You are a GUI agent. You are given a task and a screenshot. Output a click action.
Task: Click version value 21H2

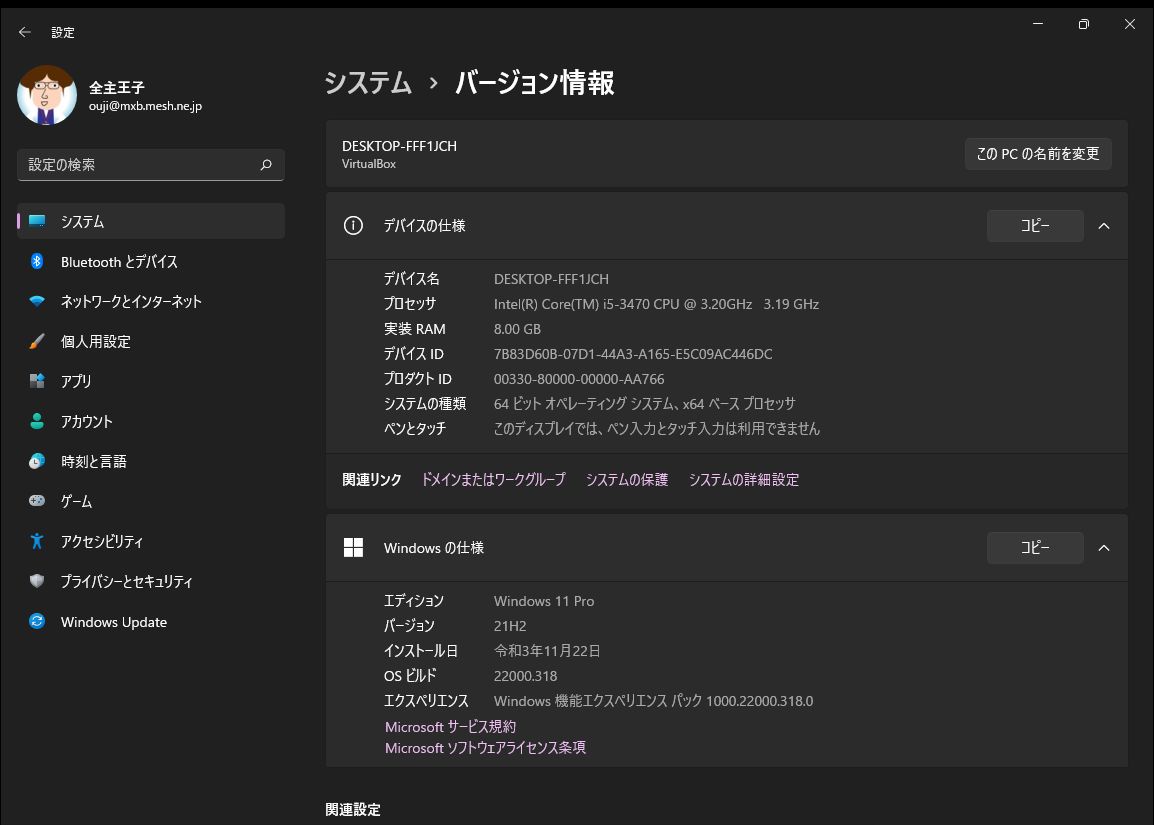point(510,626)
